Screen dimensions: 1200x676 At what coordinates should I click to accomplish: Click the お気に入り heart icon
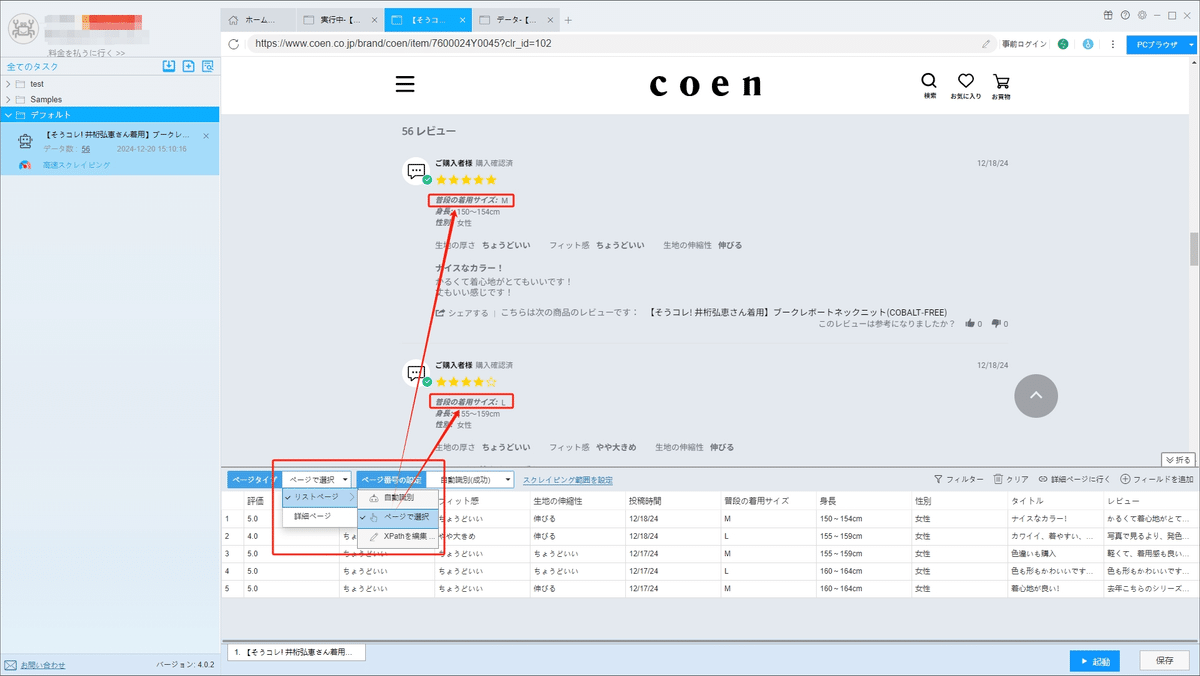965,81
